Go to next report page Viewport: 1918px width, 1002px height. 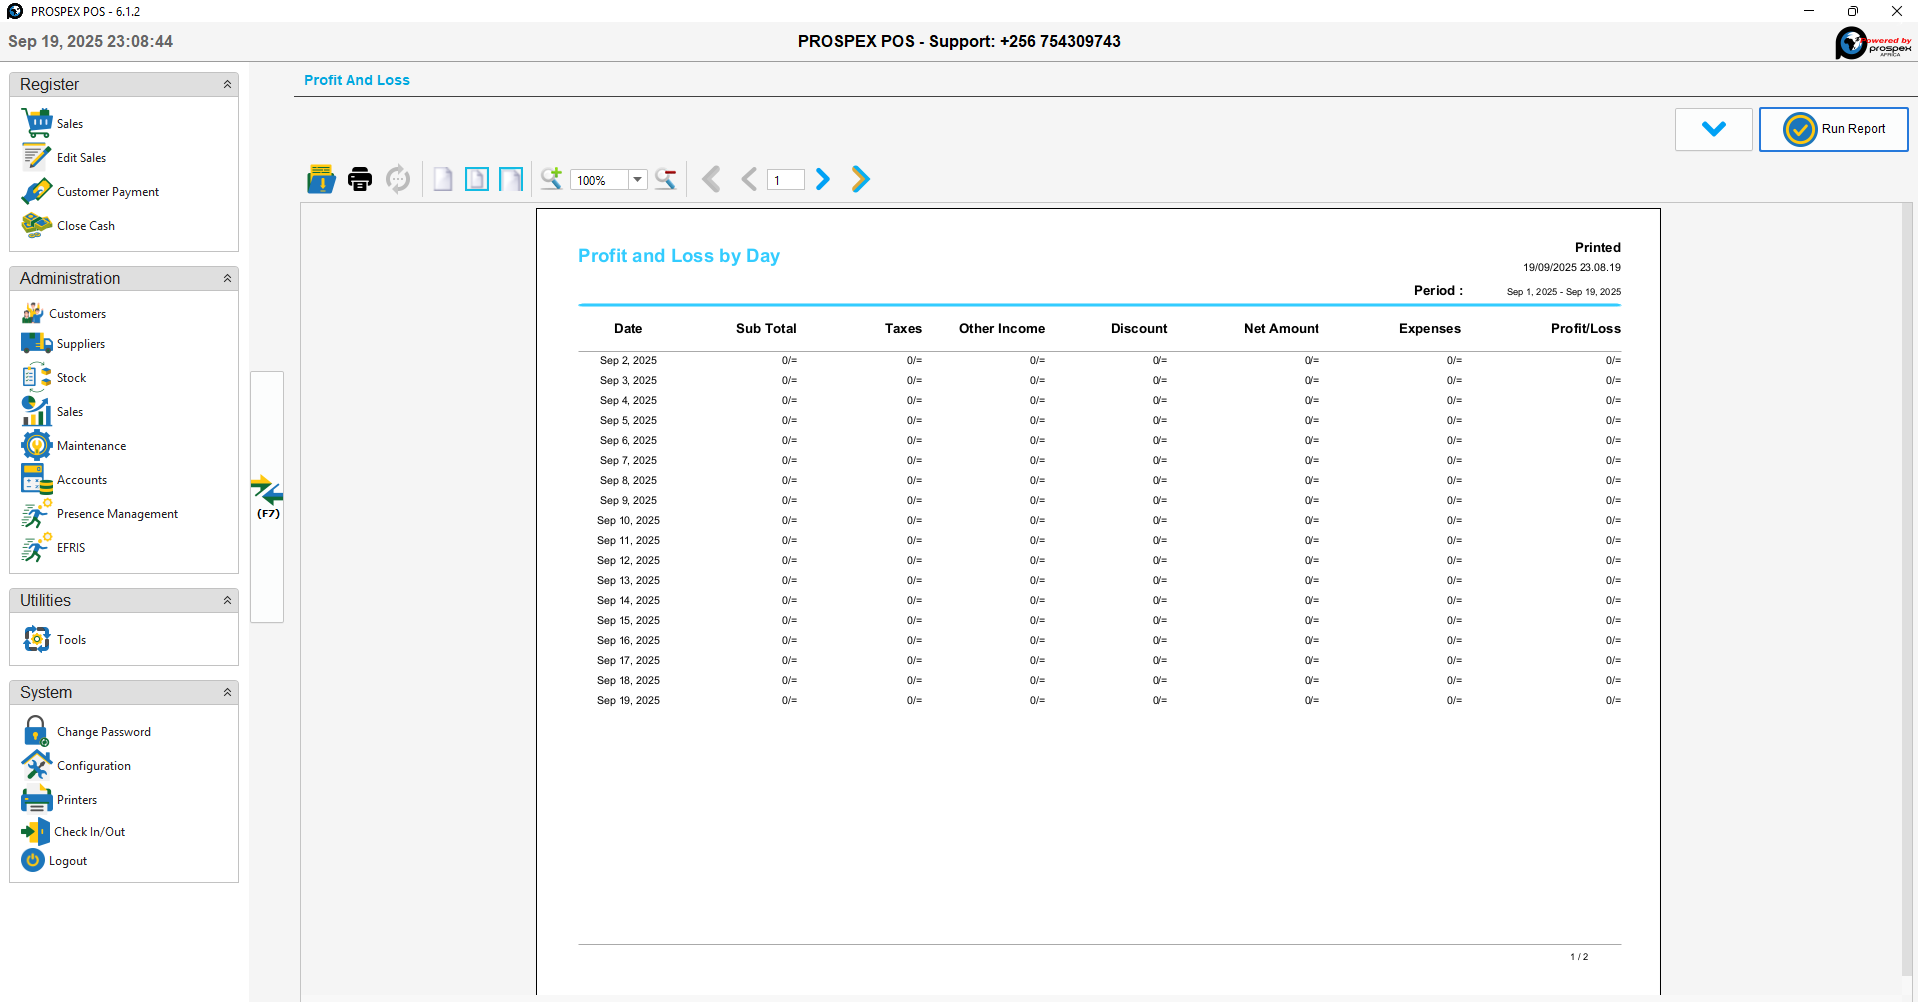coord(823,179)
